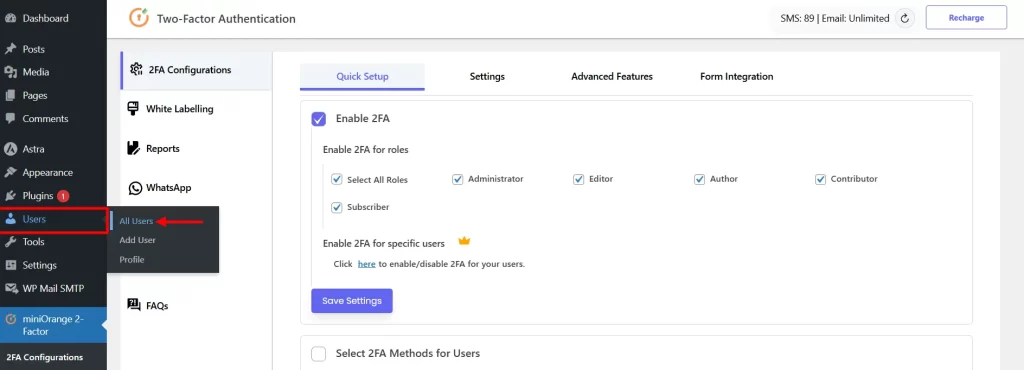Choose All Users from Users submenu
This screenshot has width=1024, height=370.
pyautogui.click(x=136, y=221)
